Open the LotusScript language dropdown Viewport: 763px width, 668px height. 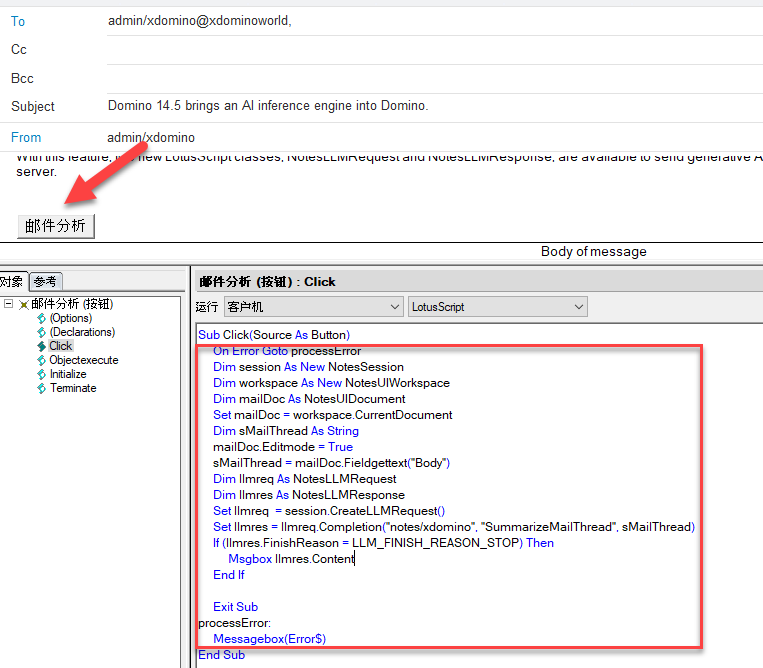click(497, 307)
